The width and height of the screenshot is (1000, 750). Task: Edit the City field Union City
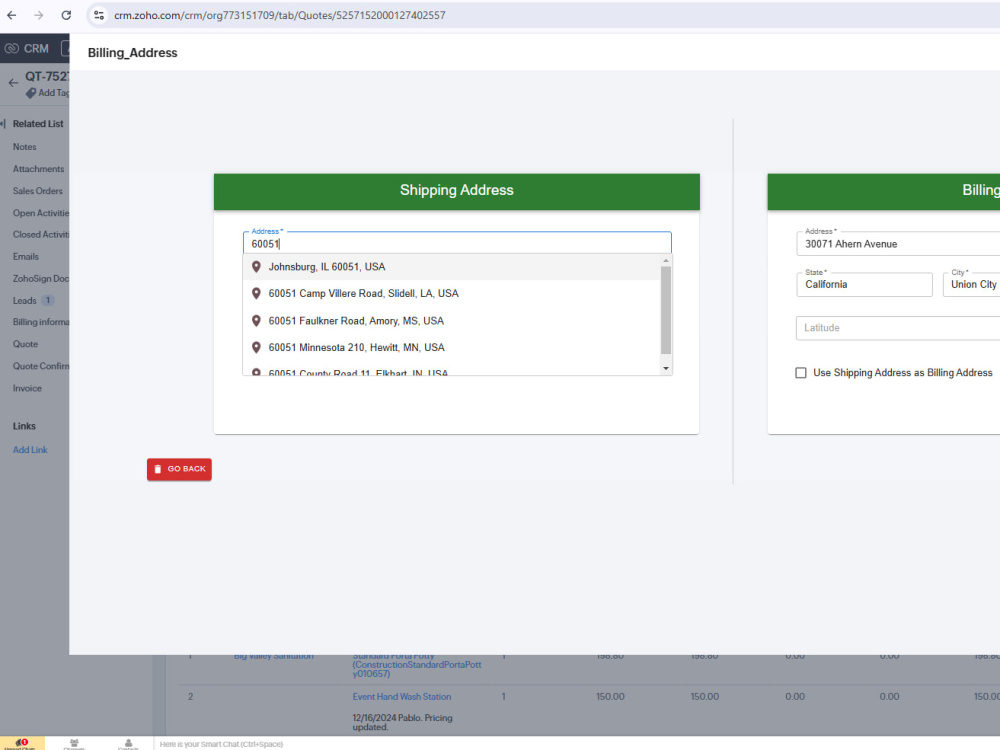971,284
